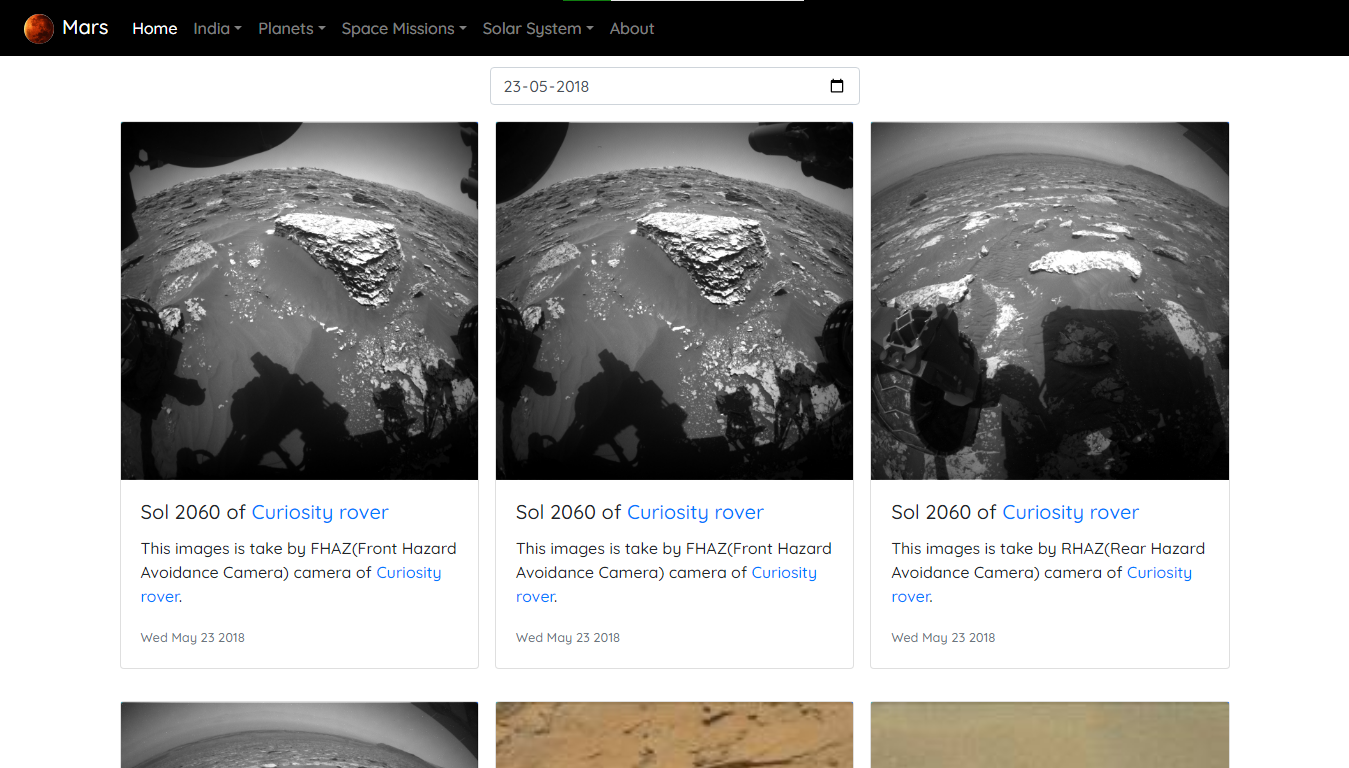Screen dimensions: 1349x768
Task: Click 'Wed May 23 2018' in second card
Action: click(x=568, y=637)
